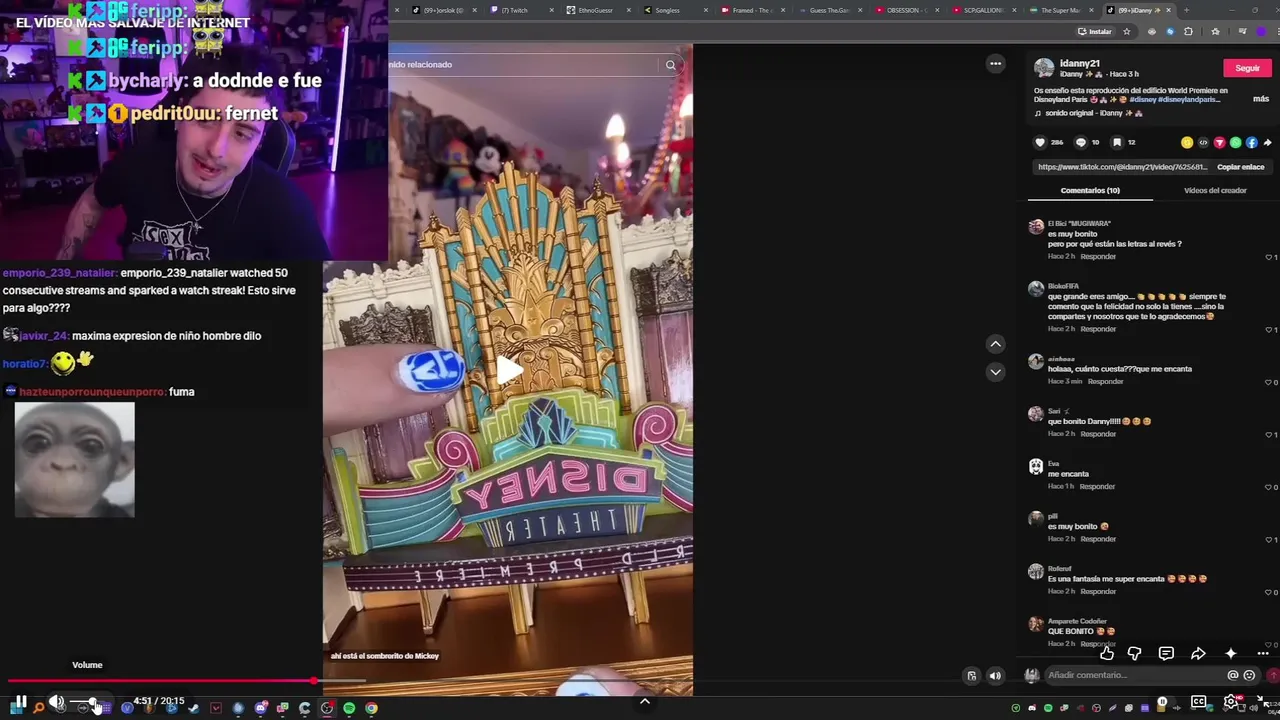The height and width of the screenshot is (720, 1280).
Task: Open more share options arrow
Action: coord(1267,143)
